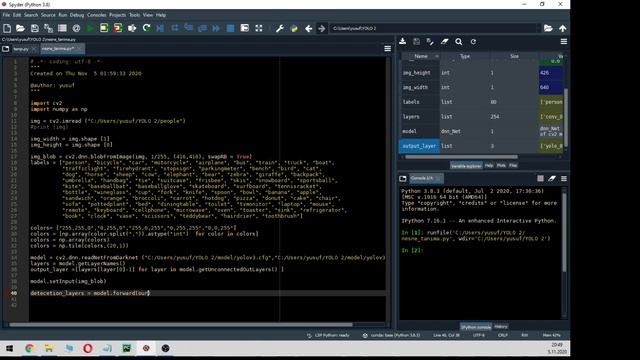Screen dimensions: 640x360
Task: Switch to the History tab
Action: 500,327
